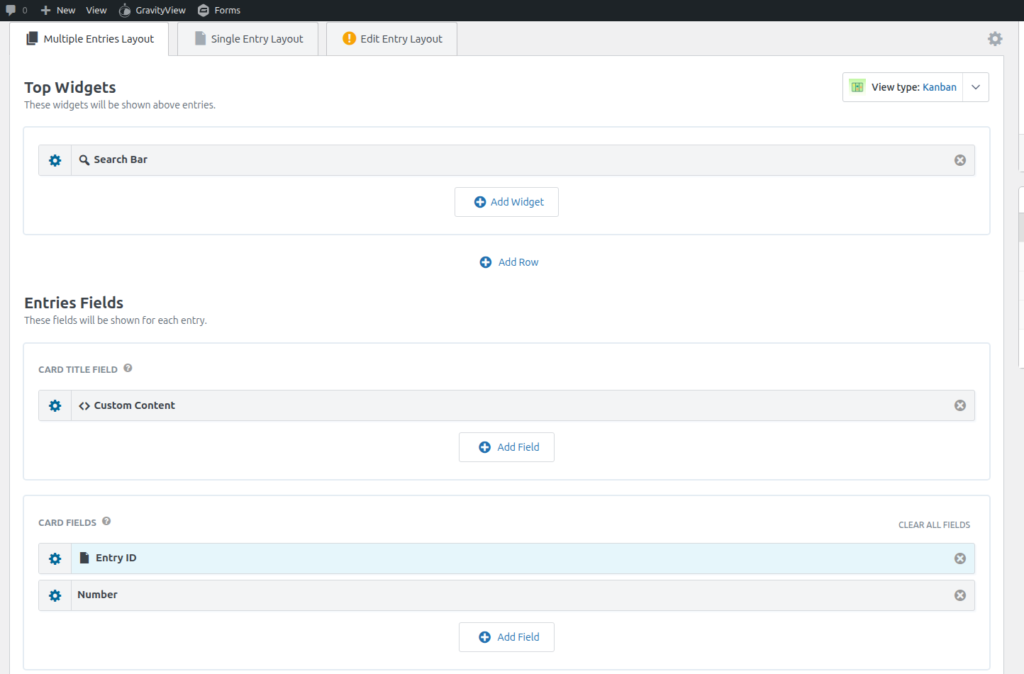Click Add Widget button
The image size is (1024, 674).
[507, 202]
